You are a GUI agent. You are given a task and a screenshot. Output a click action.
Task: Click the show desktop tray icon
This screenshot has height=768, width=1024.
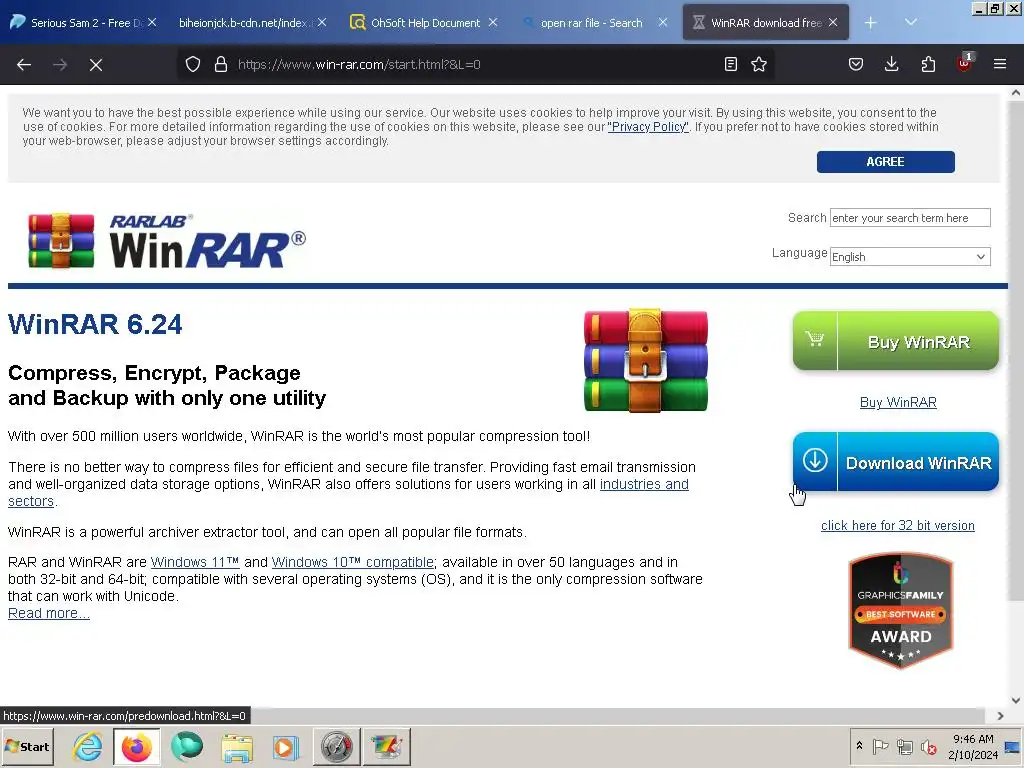1013,746
